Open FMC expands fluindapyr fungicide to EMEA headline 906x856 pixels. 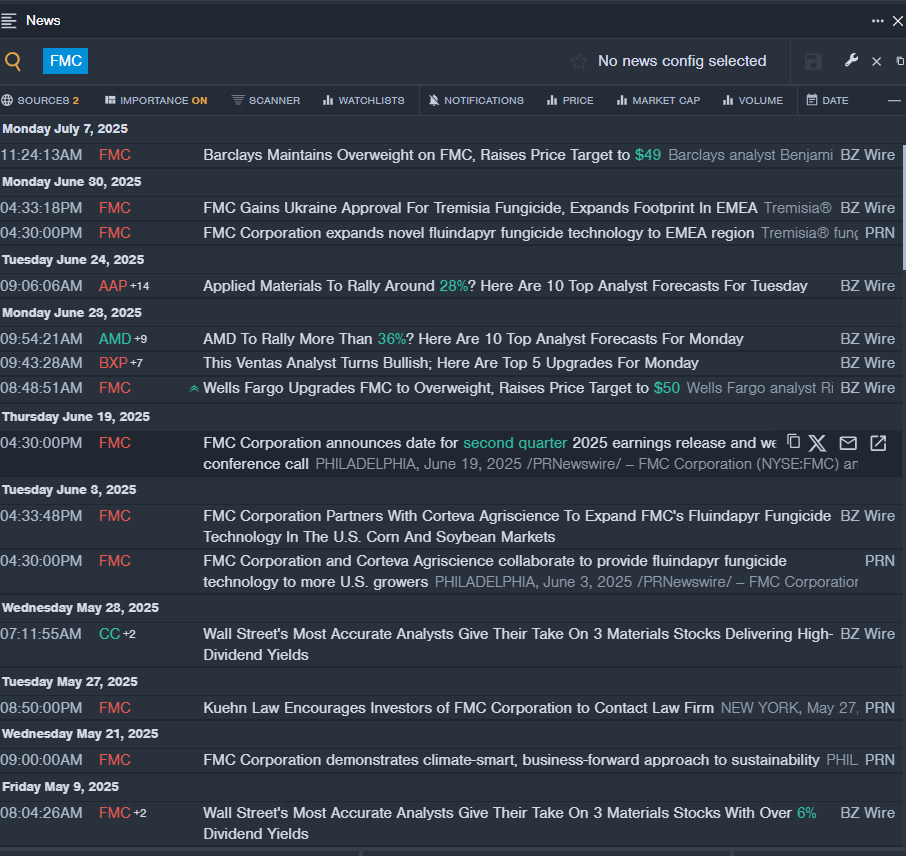coord(478,233)
